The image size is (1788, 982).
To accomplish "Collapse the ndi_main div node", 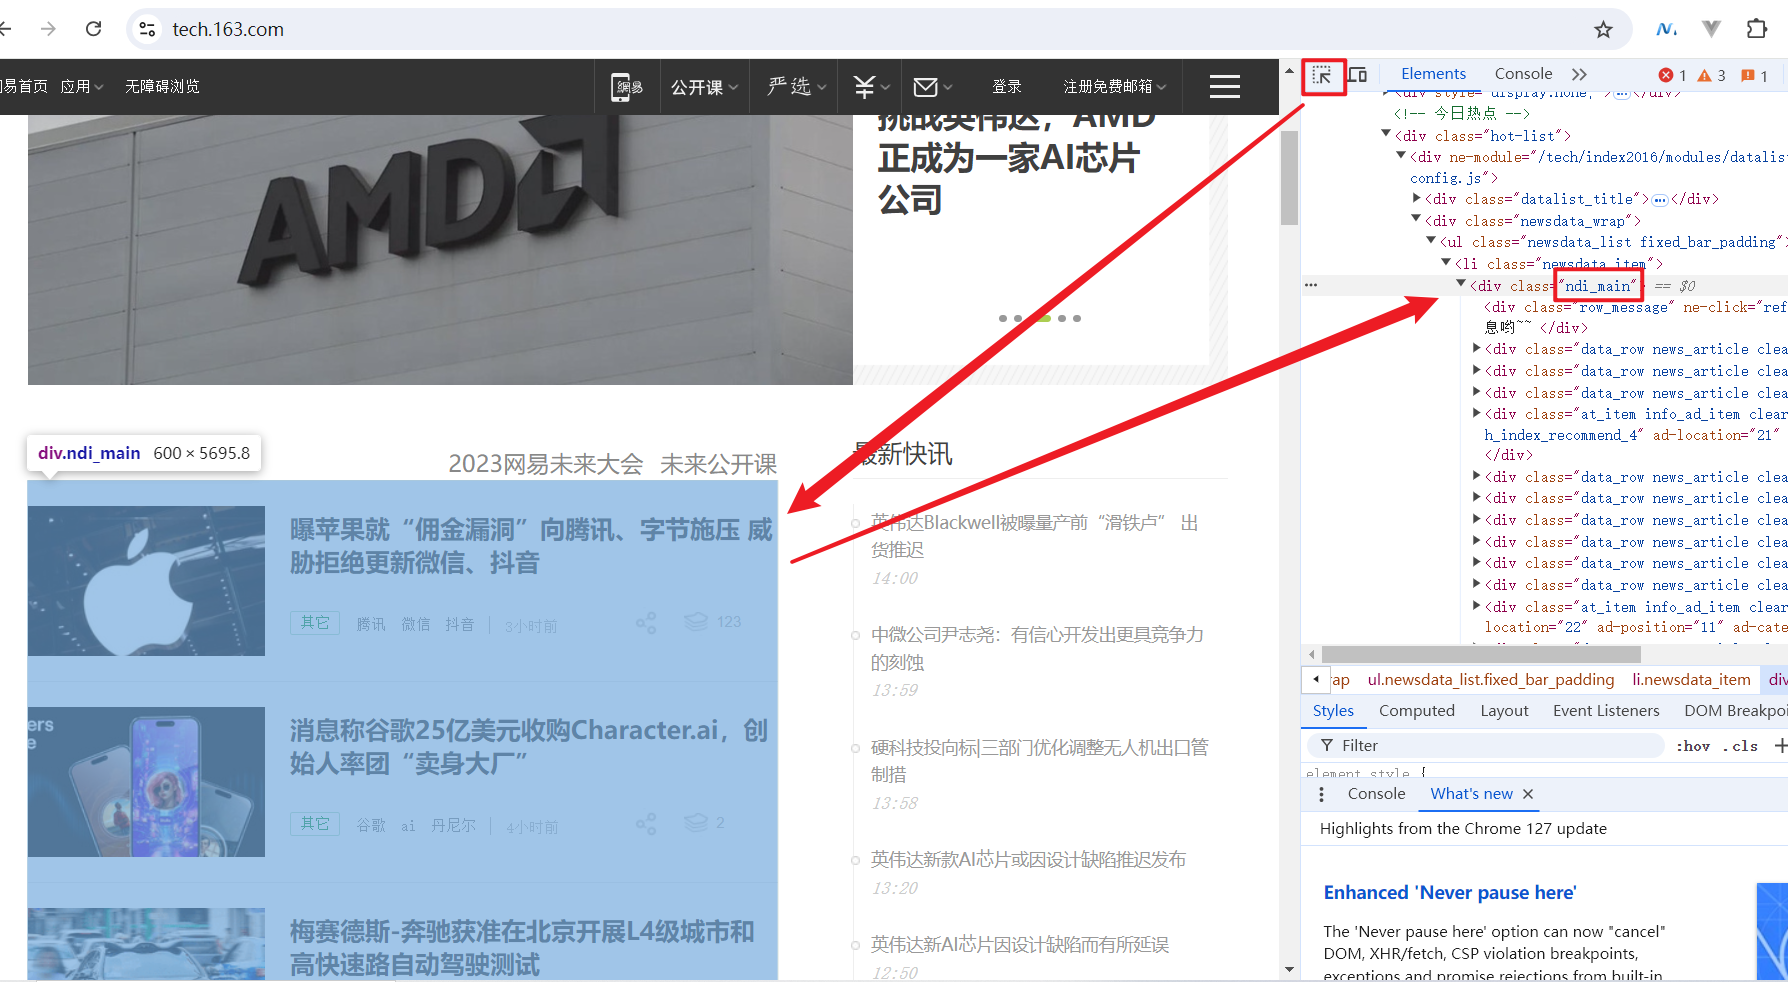I will [x=1461, y=284].
